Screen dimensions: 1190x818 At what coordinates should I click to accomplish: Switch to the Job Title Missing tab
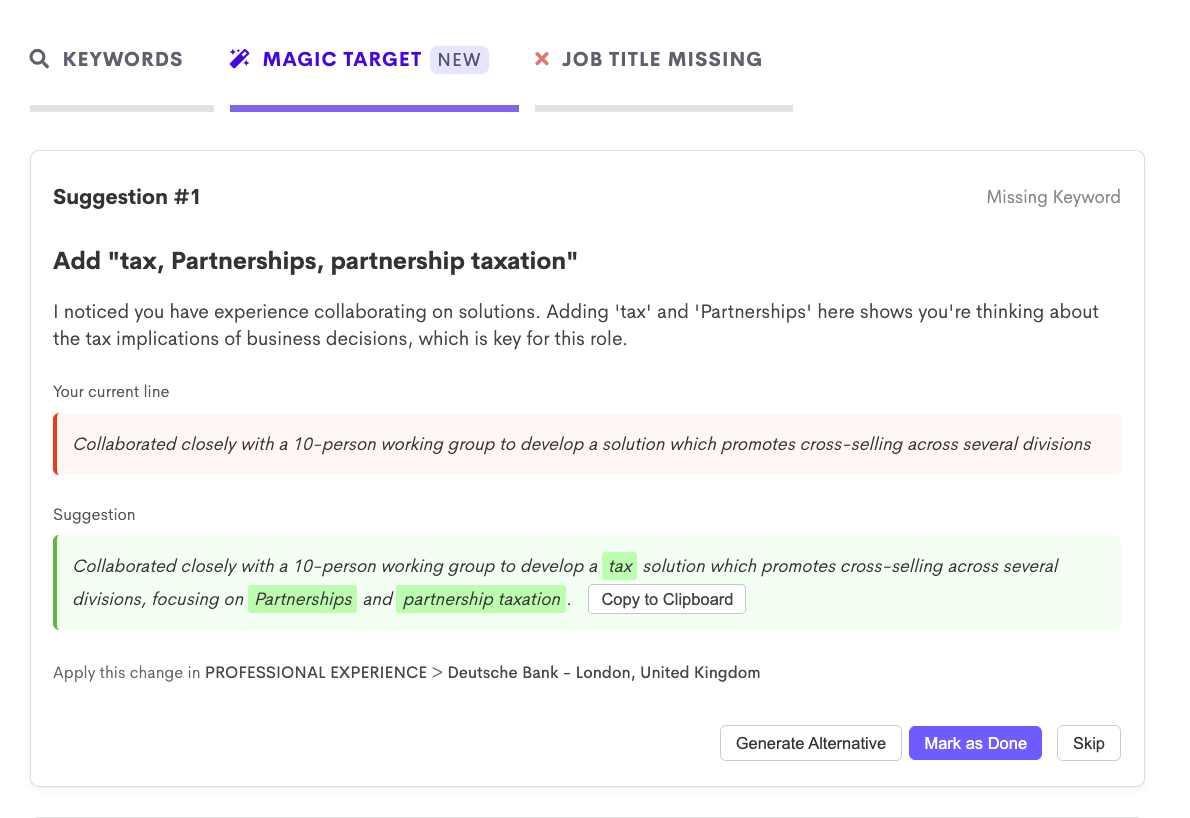[661, 59]
